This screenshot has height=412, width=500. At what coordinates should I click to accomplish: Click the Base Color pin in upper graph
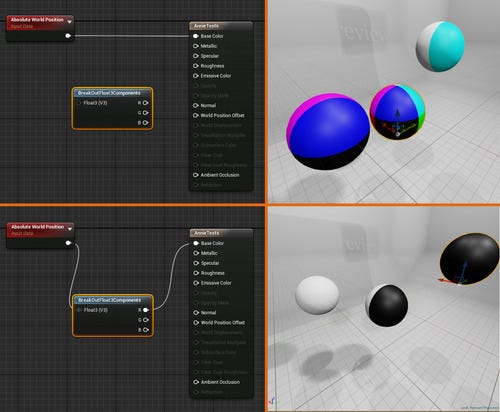point(196,36)
